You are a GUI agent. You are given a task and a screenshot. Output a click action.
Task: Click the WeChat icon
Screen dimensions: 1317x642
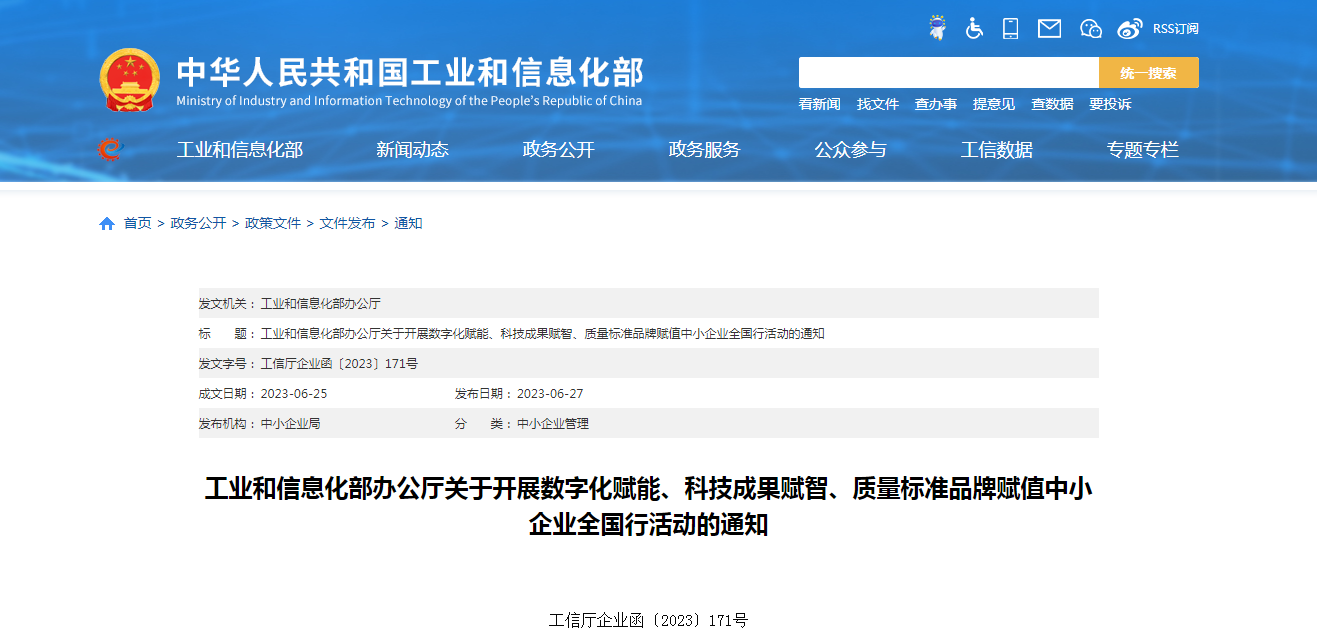pyautogui.click(x=1090, y=28)
